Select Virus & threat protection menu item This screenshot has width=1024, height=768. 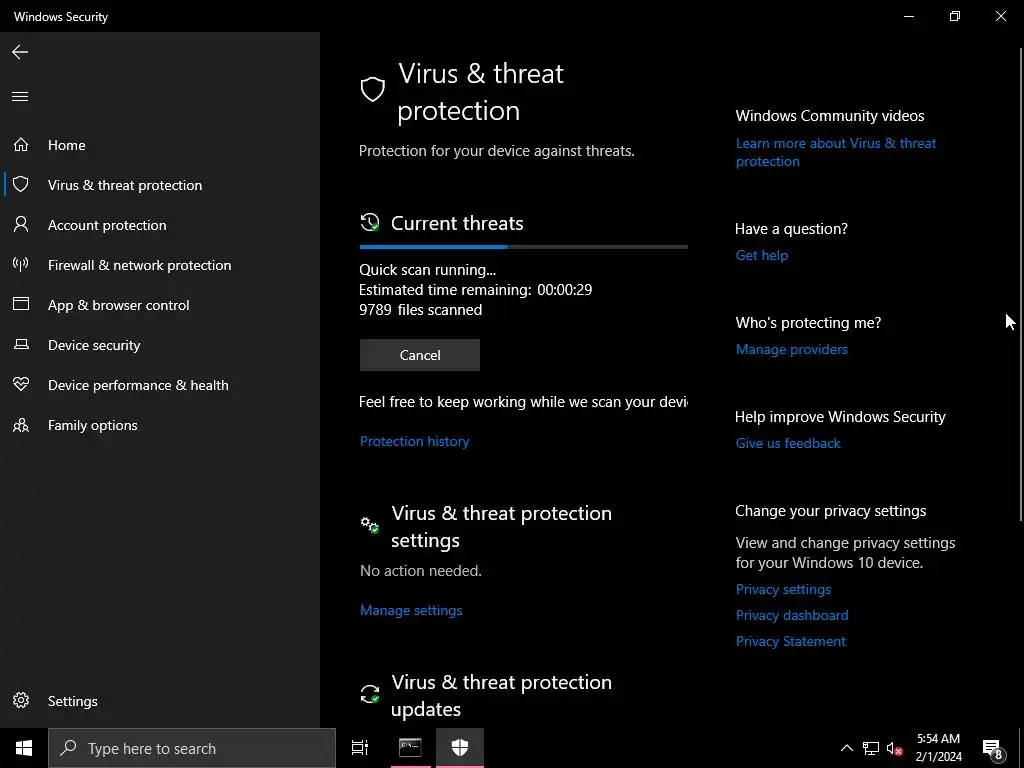(x=125, y=185)
